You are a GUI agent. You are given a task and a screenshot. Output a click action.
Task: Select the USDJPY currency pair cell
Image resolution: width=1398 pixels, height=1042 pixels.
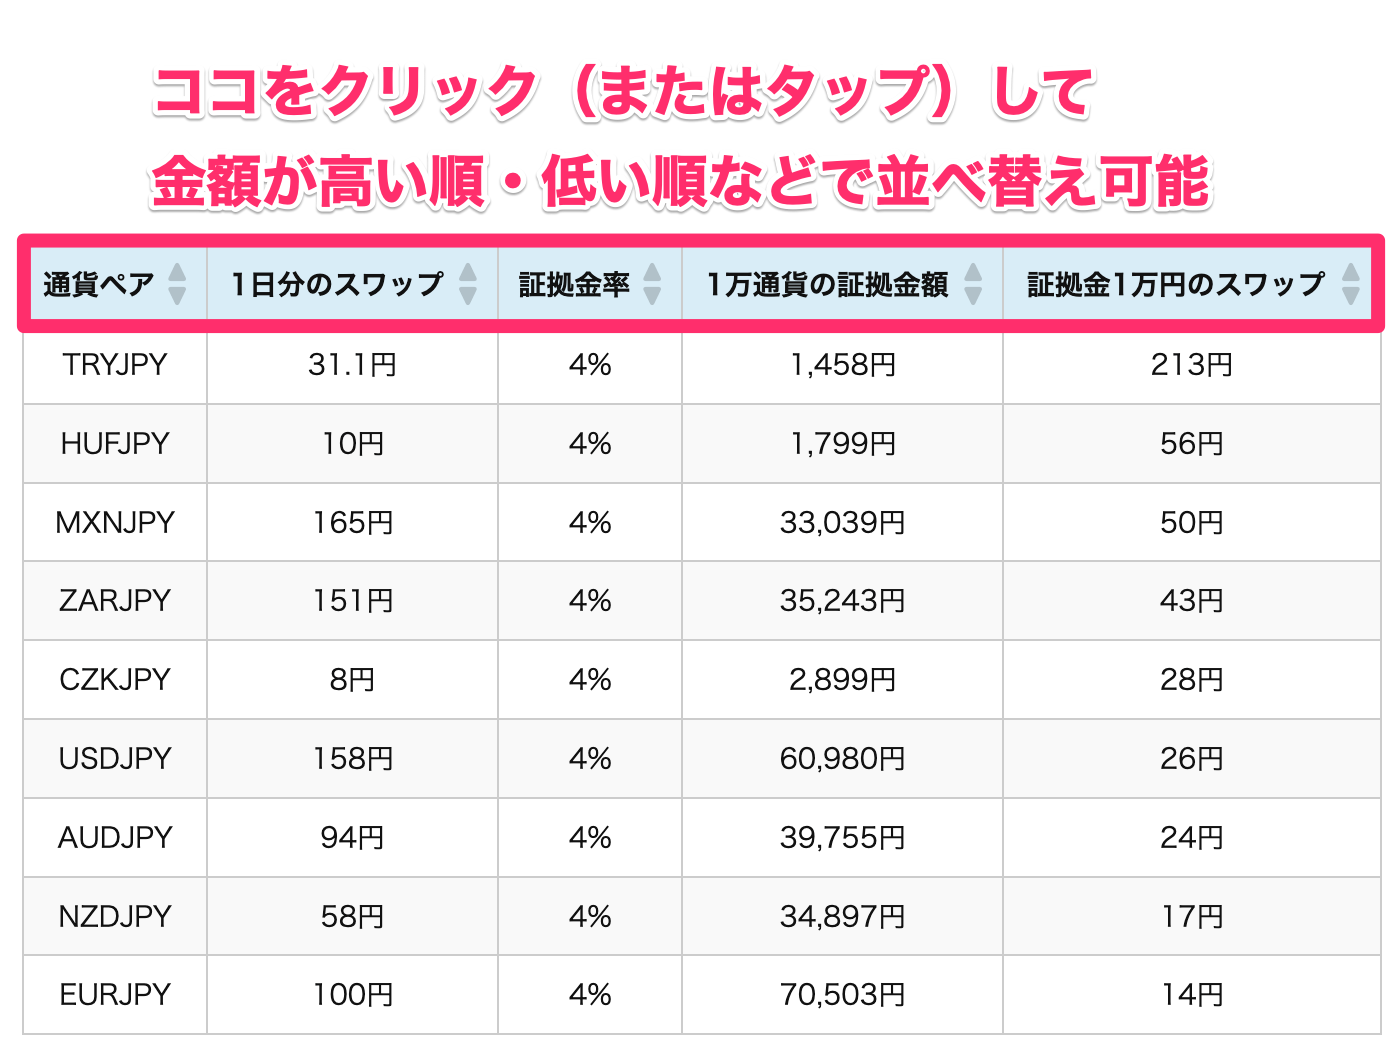click(115, 758)
